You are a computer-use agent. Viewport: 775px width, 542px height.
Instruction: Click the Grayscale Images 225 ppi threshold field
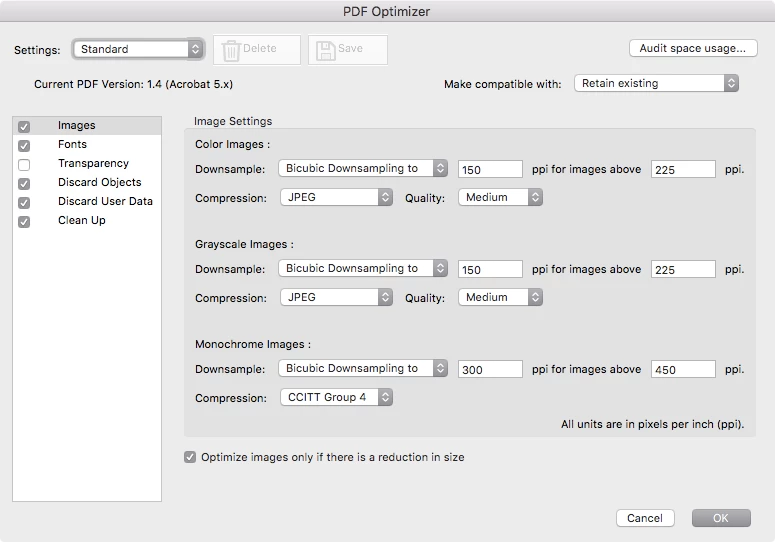click(x=683, y=269)
